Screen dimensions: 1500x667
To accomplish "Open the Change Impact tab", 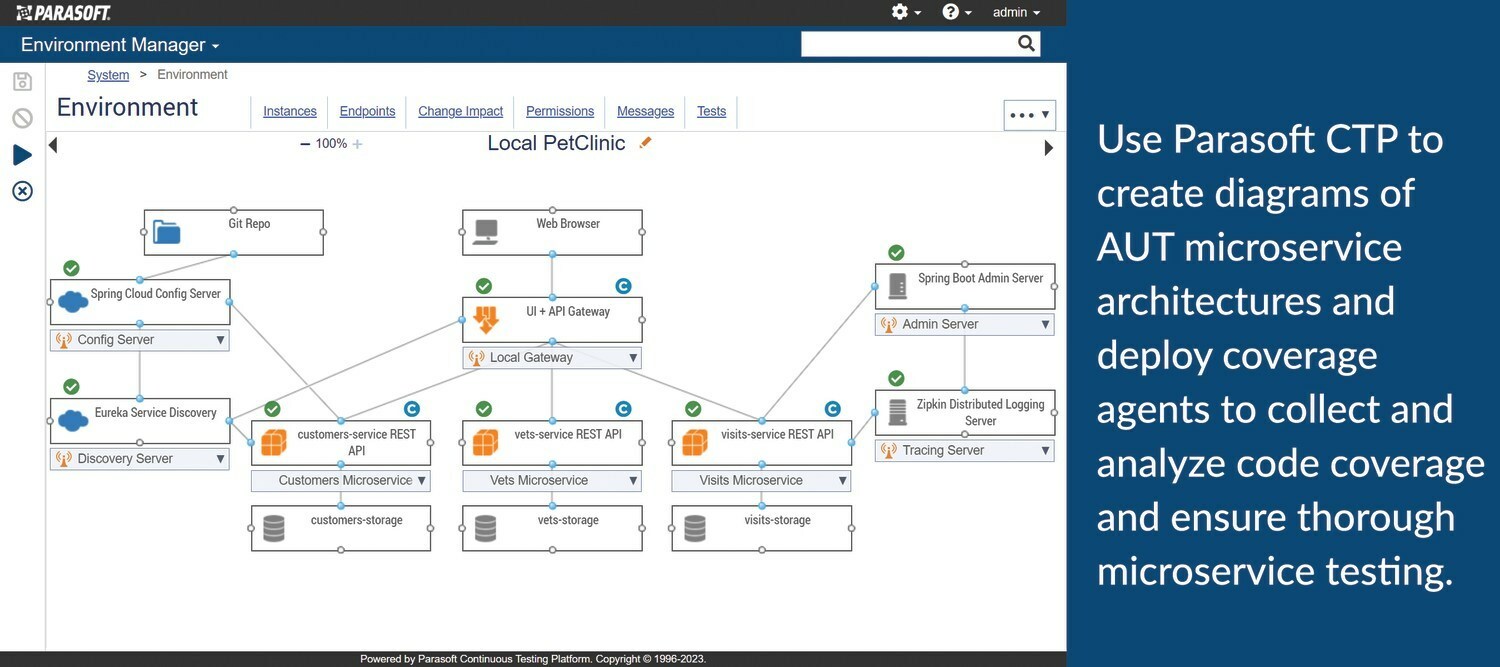I will point(460,111).
